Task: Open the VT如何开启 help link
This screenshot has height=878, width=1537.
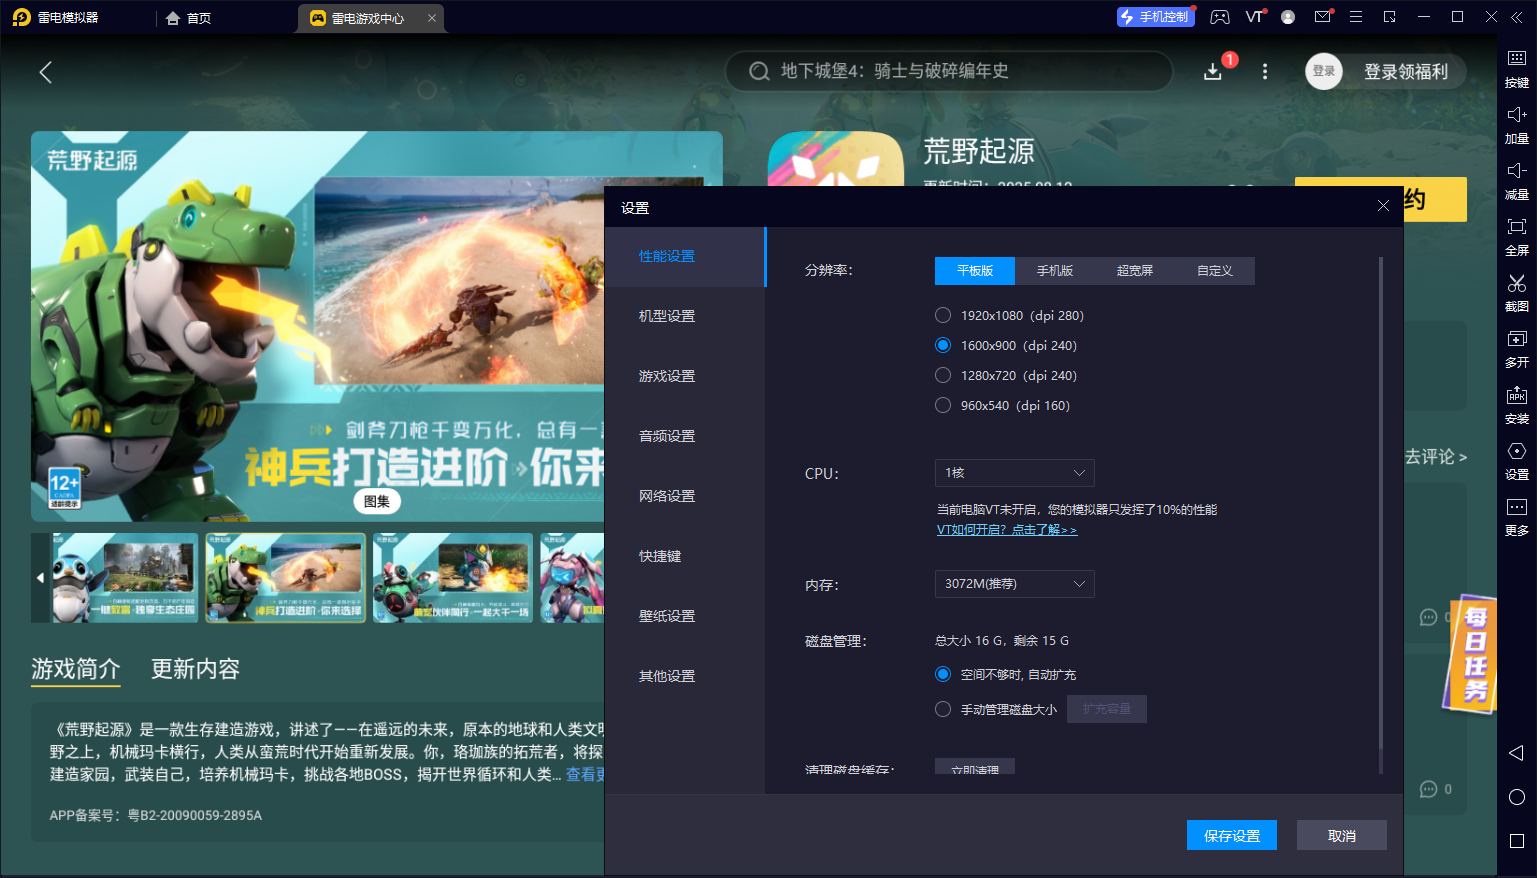Action: tap(1006, 530)
